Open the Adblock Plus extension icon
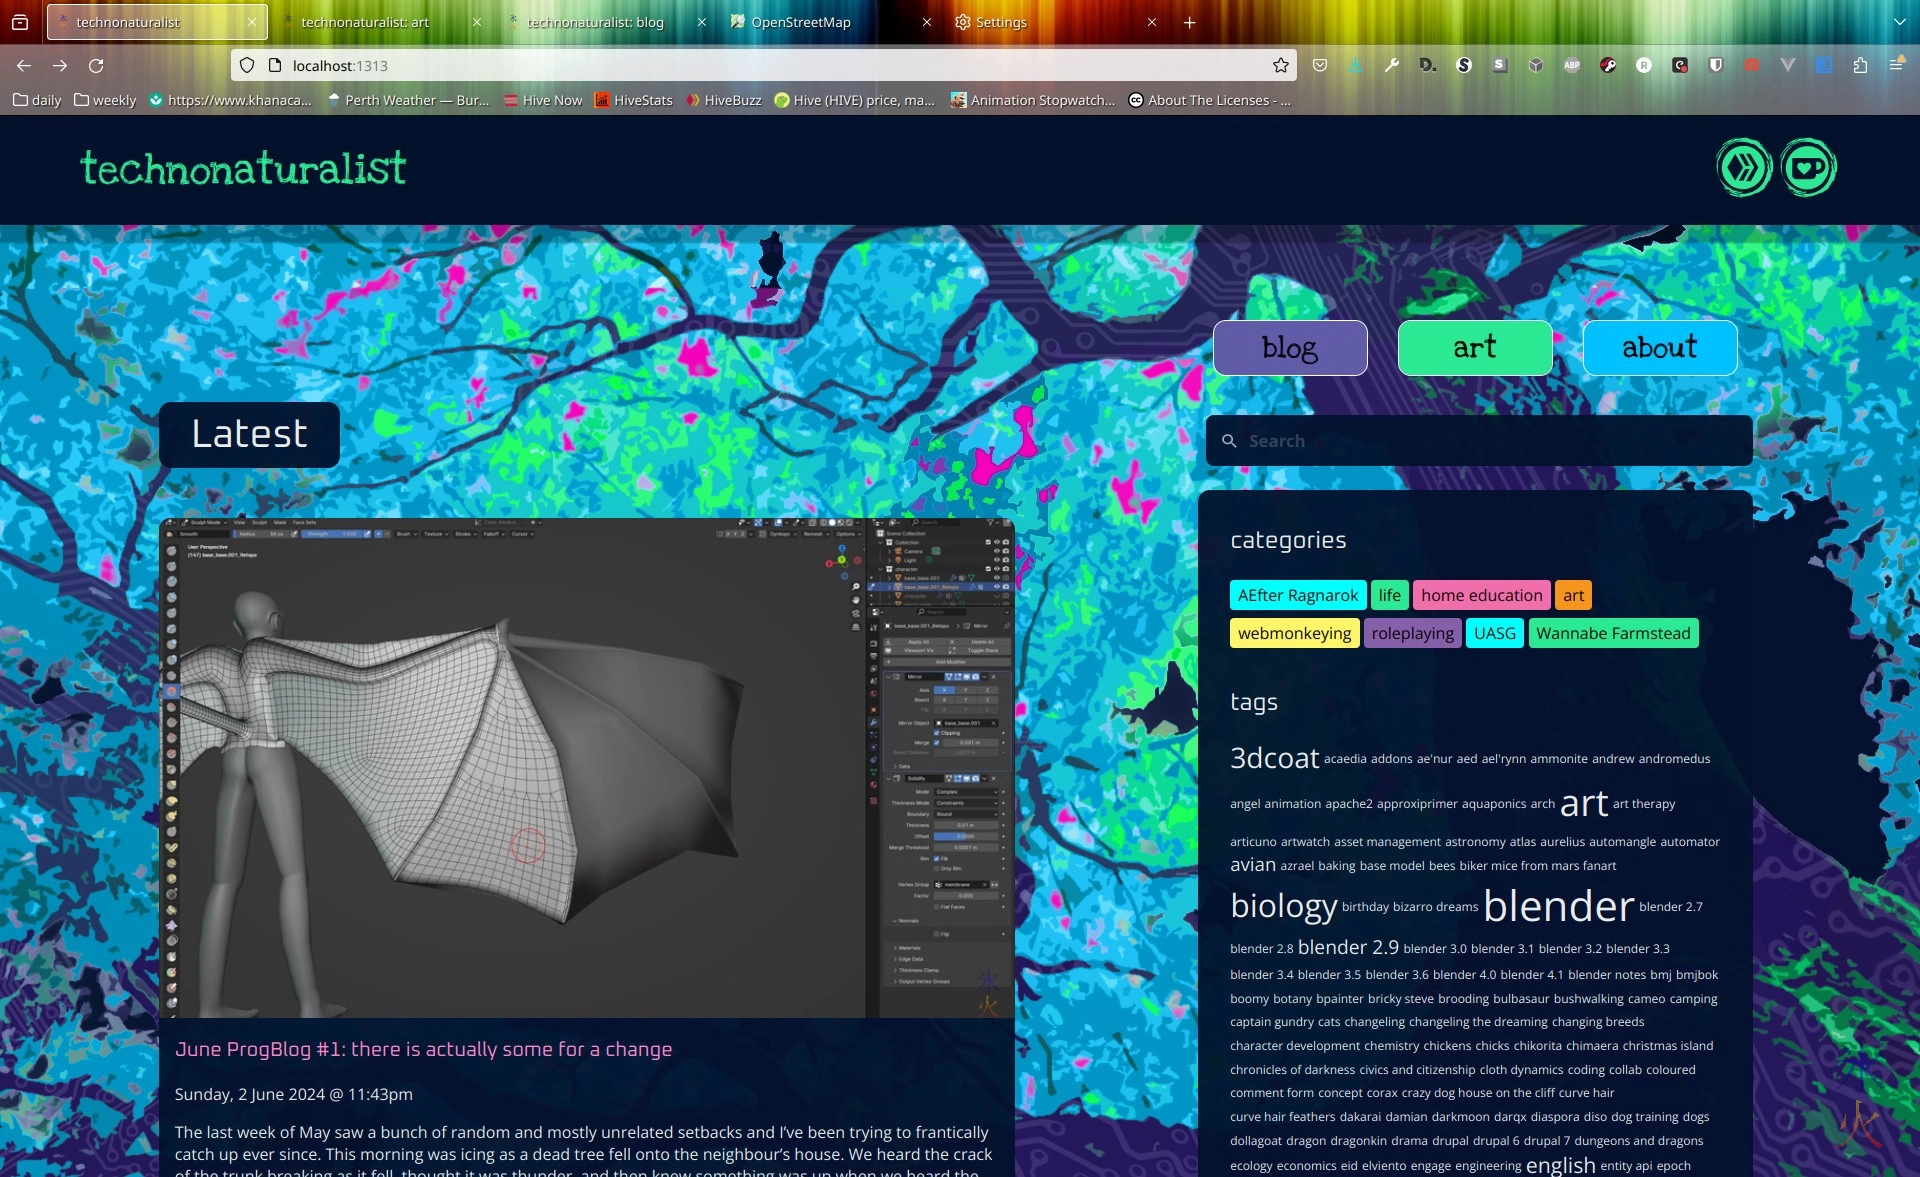Image resolution: width=1920 pixels, height=1177 pixels. 1572,65
